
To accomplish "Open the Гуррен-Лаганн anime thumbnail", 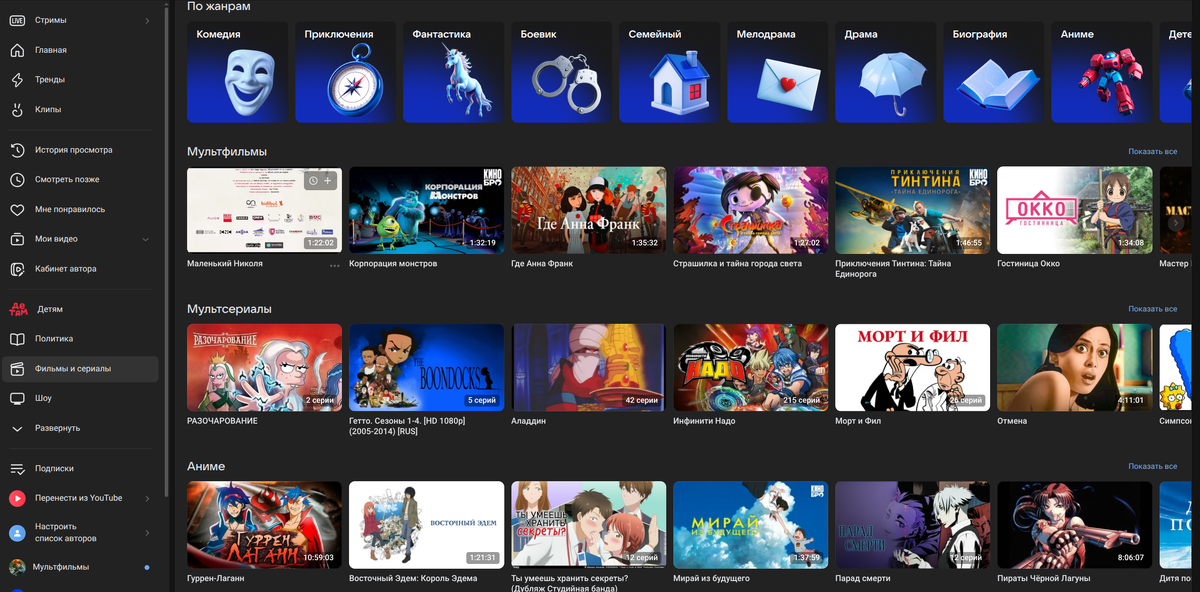I will [x=264, y=524].
